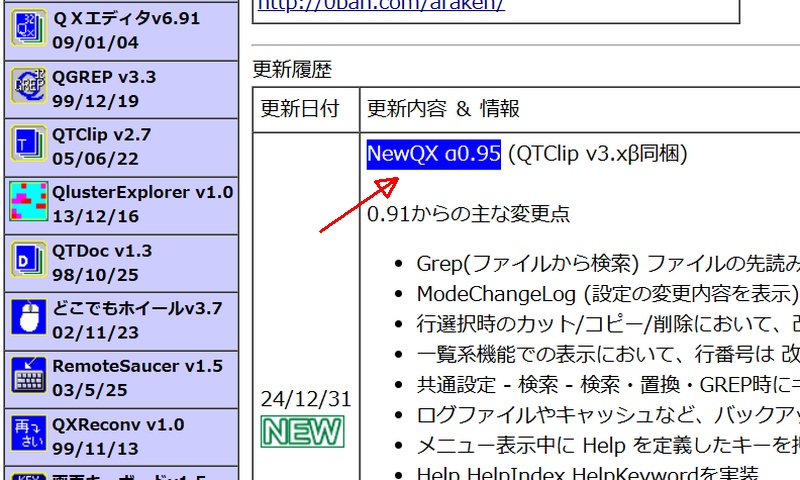Screen dimensions: 800x480
Task: Click the green NEW badge
Action: pos(302,432)
